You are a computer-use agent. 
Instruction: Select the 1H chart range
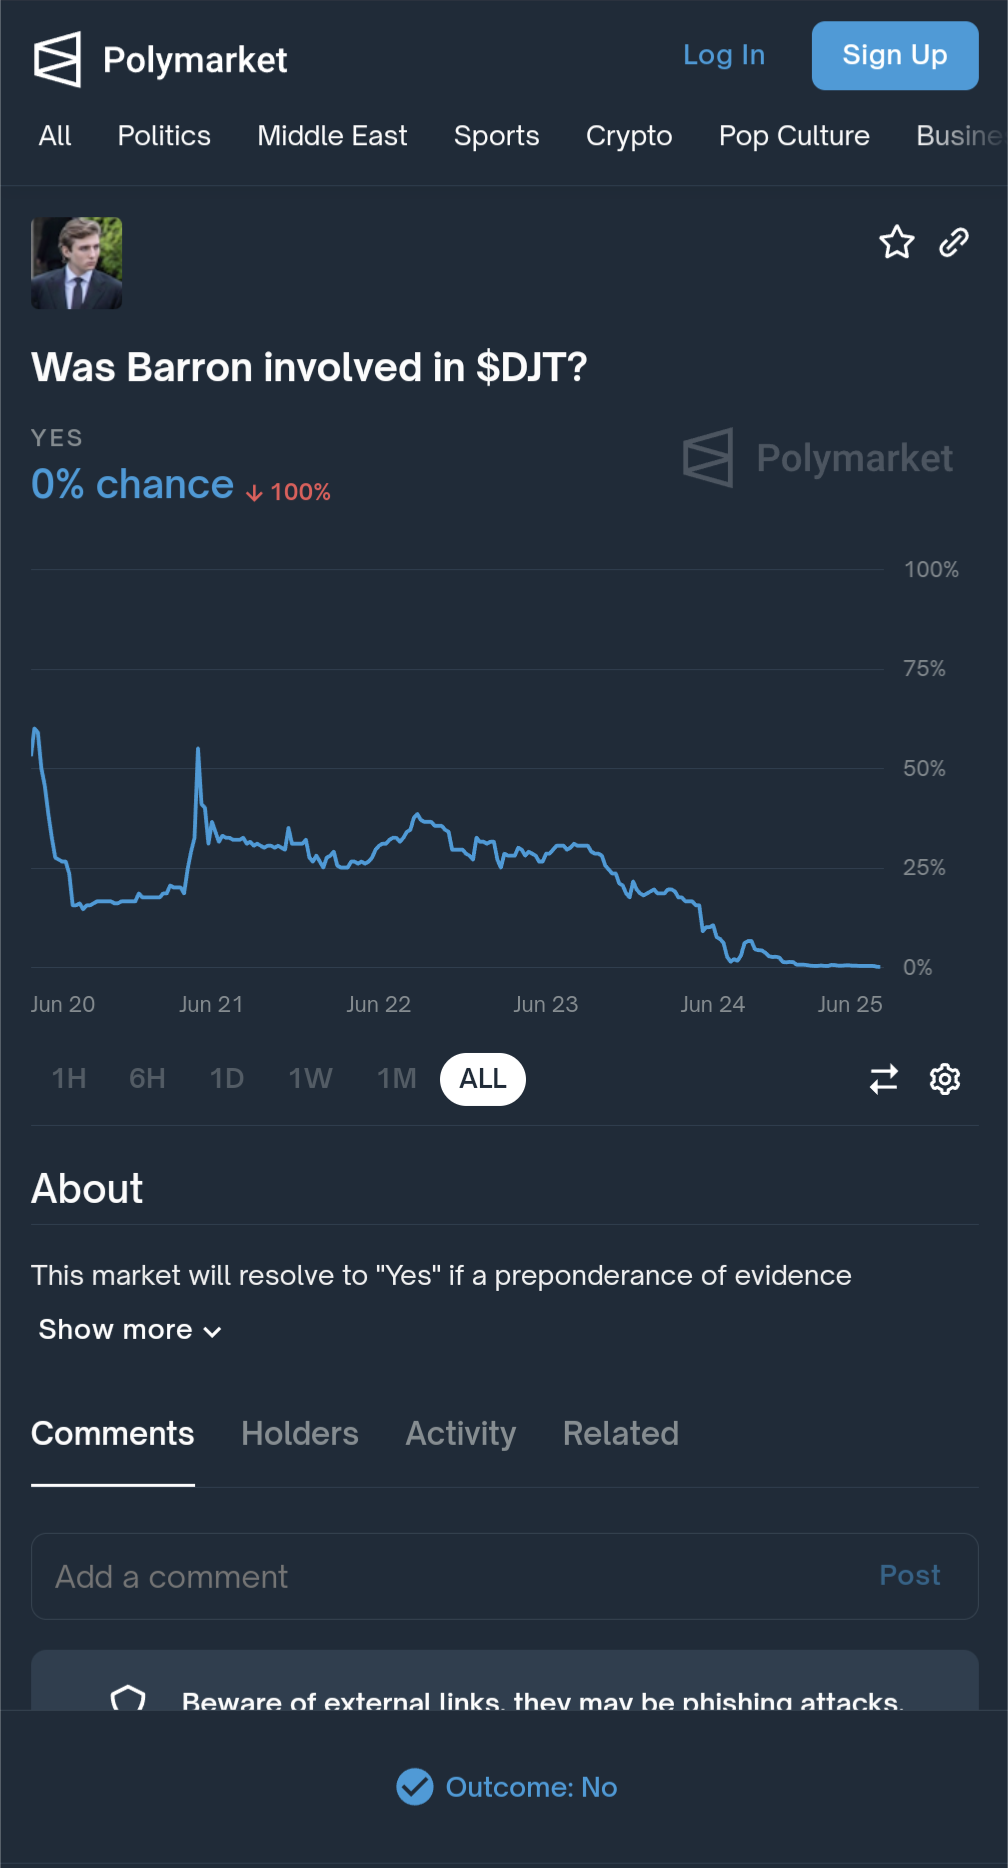click(69, 1079)
